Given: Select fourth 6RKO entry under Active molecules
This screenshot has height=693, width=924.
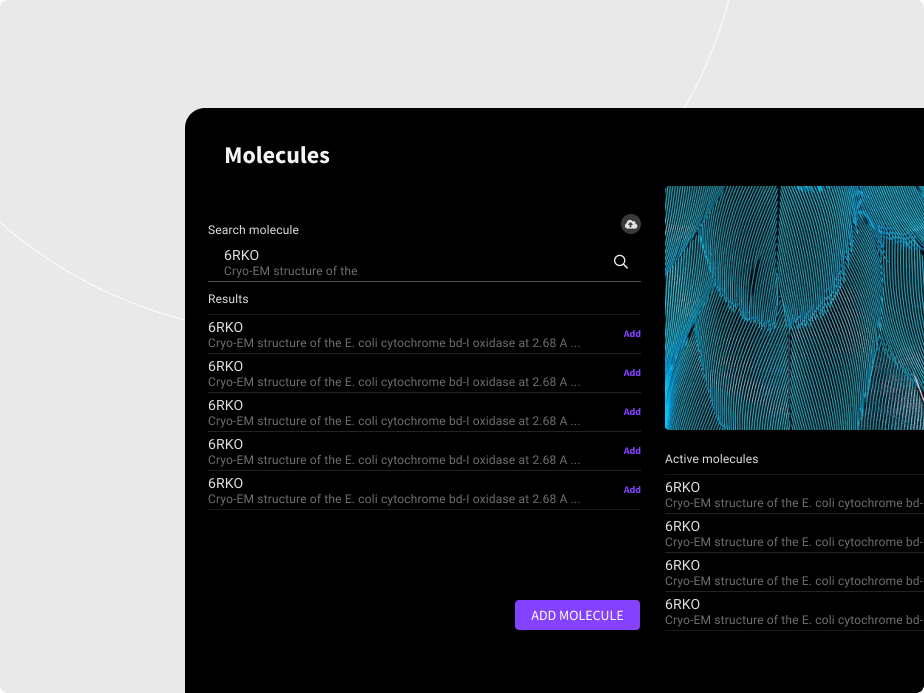Looking at the screenshot, I should 794,612.
